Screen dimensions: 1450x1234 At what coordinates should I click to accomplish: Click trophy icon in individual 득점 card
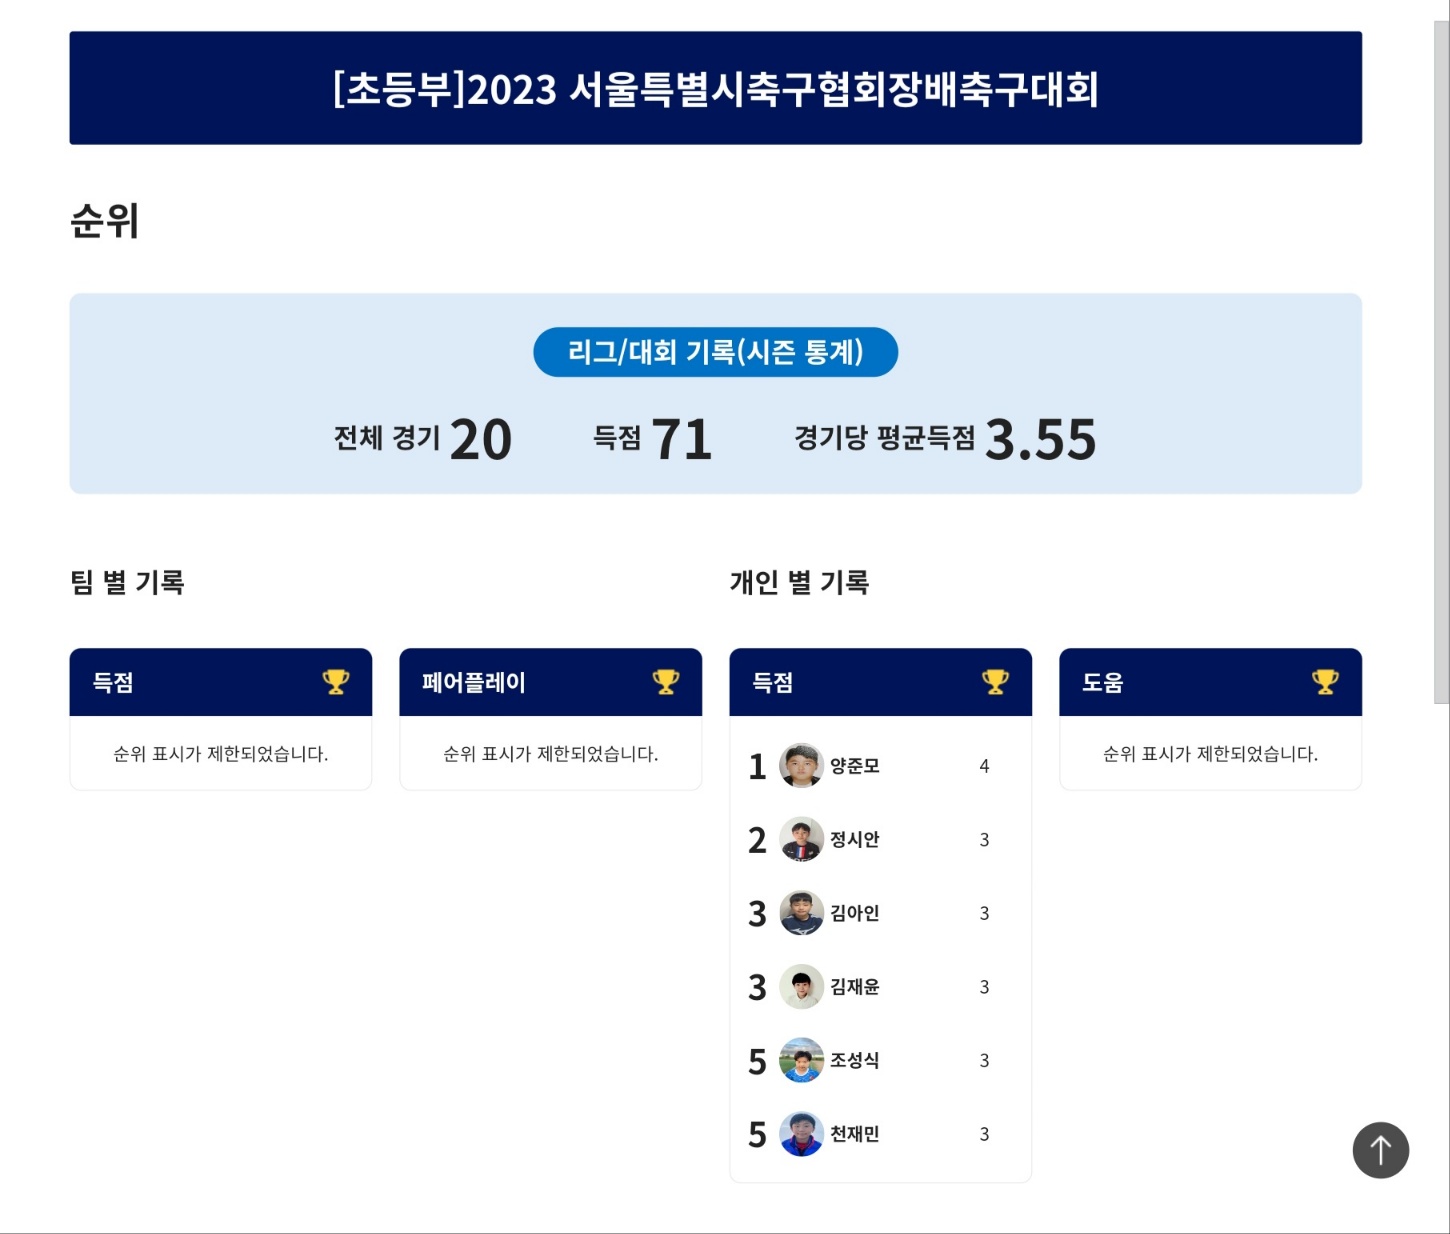coord(995,682)
